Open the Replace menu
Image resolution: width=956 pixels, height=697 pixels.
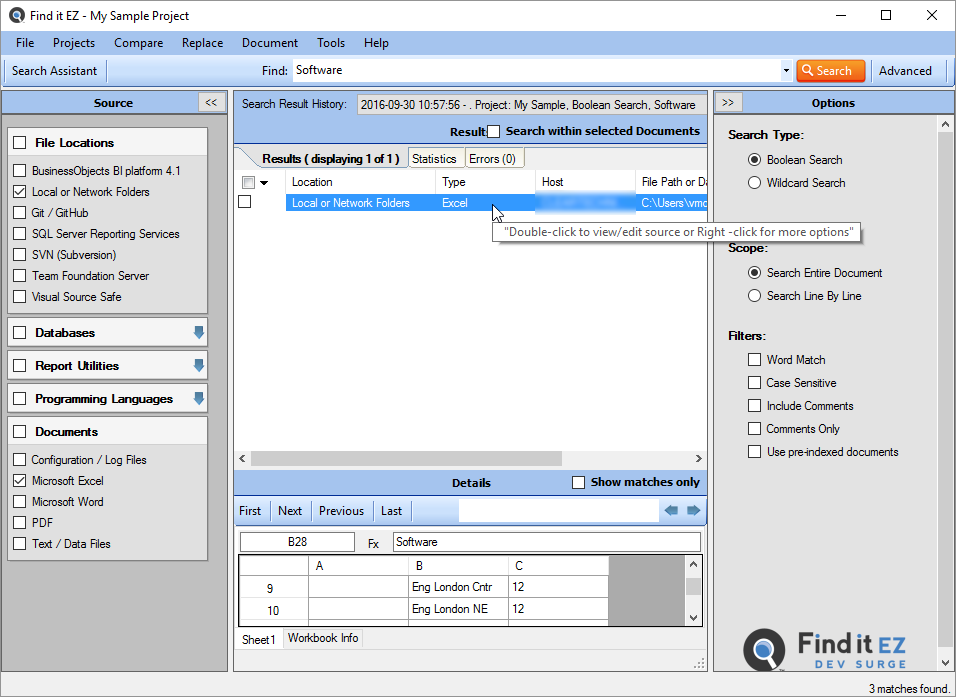pyautogui.click(x=202, y=43)
